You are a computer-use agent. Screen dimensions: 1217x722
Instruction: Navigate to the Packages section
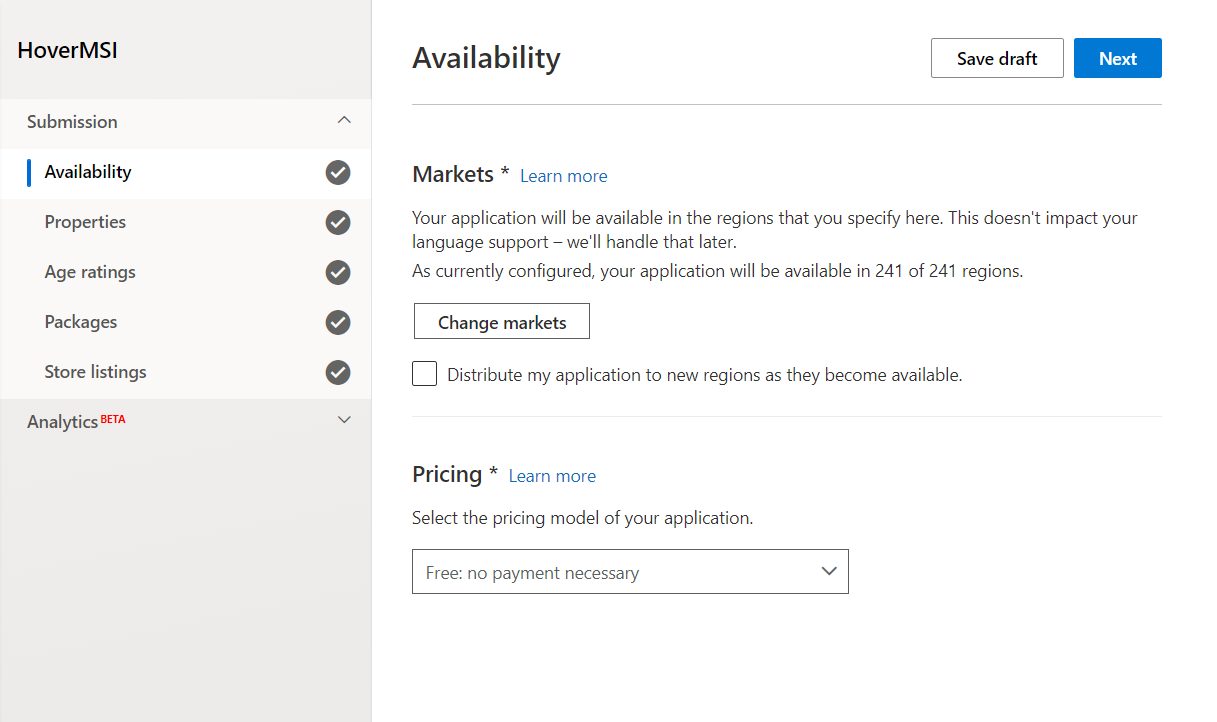185,323
